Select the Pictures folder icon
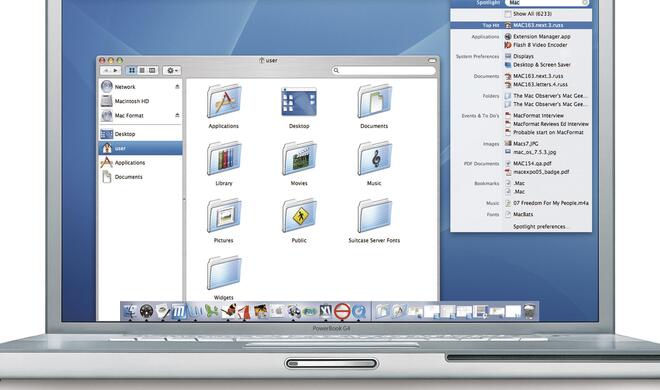 point(224,216)
